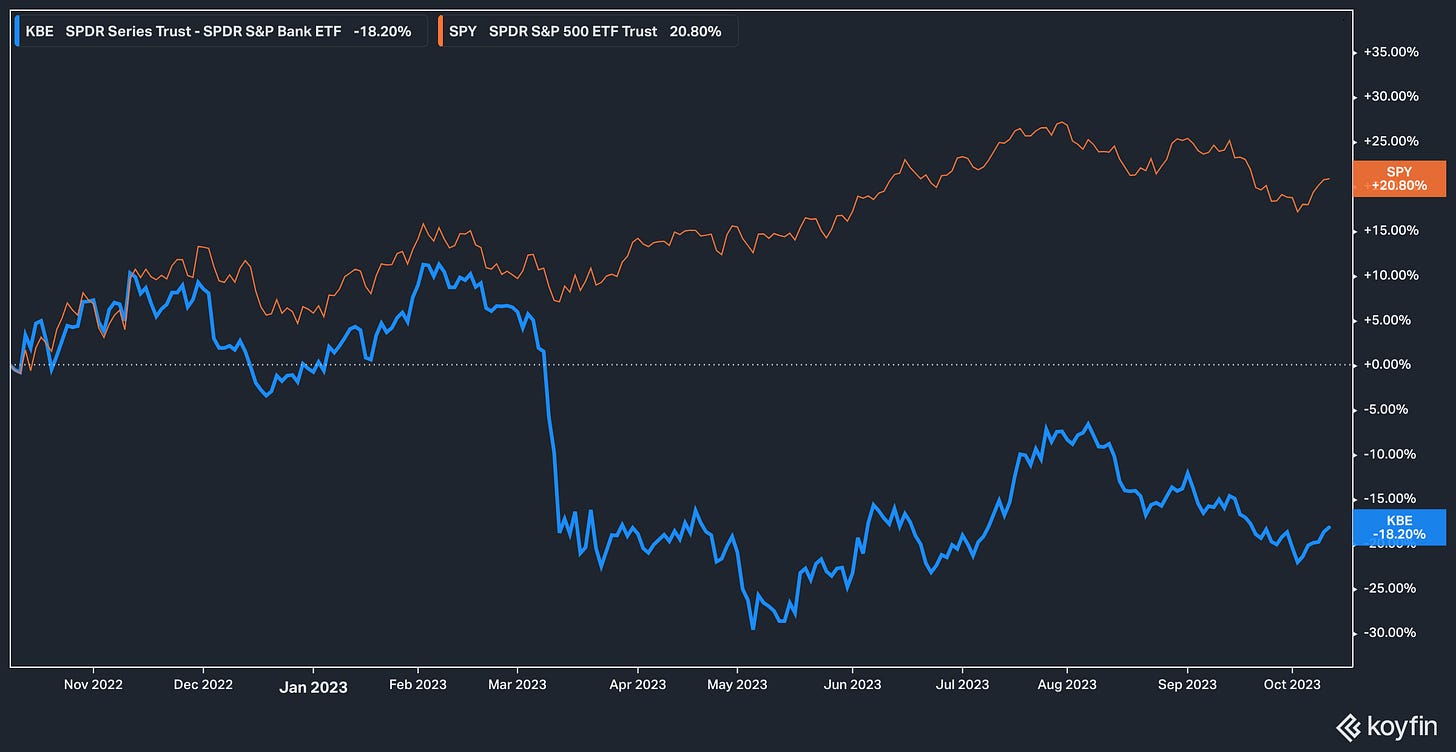Select the SPY legend entry
The width and height of the screenshot is (1456, 752).
click(x=586, y=31)
